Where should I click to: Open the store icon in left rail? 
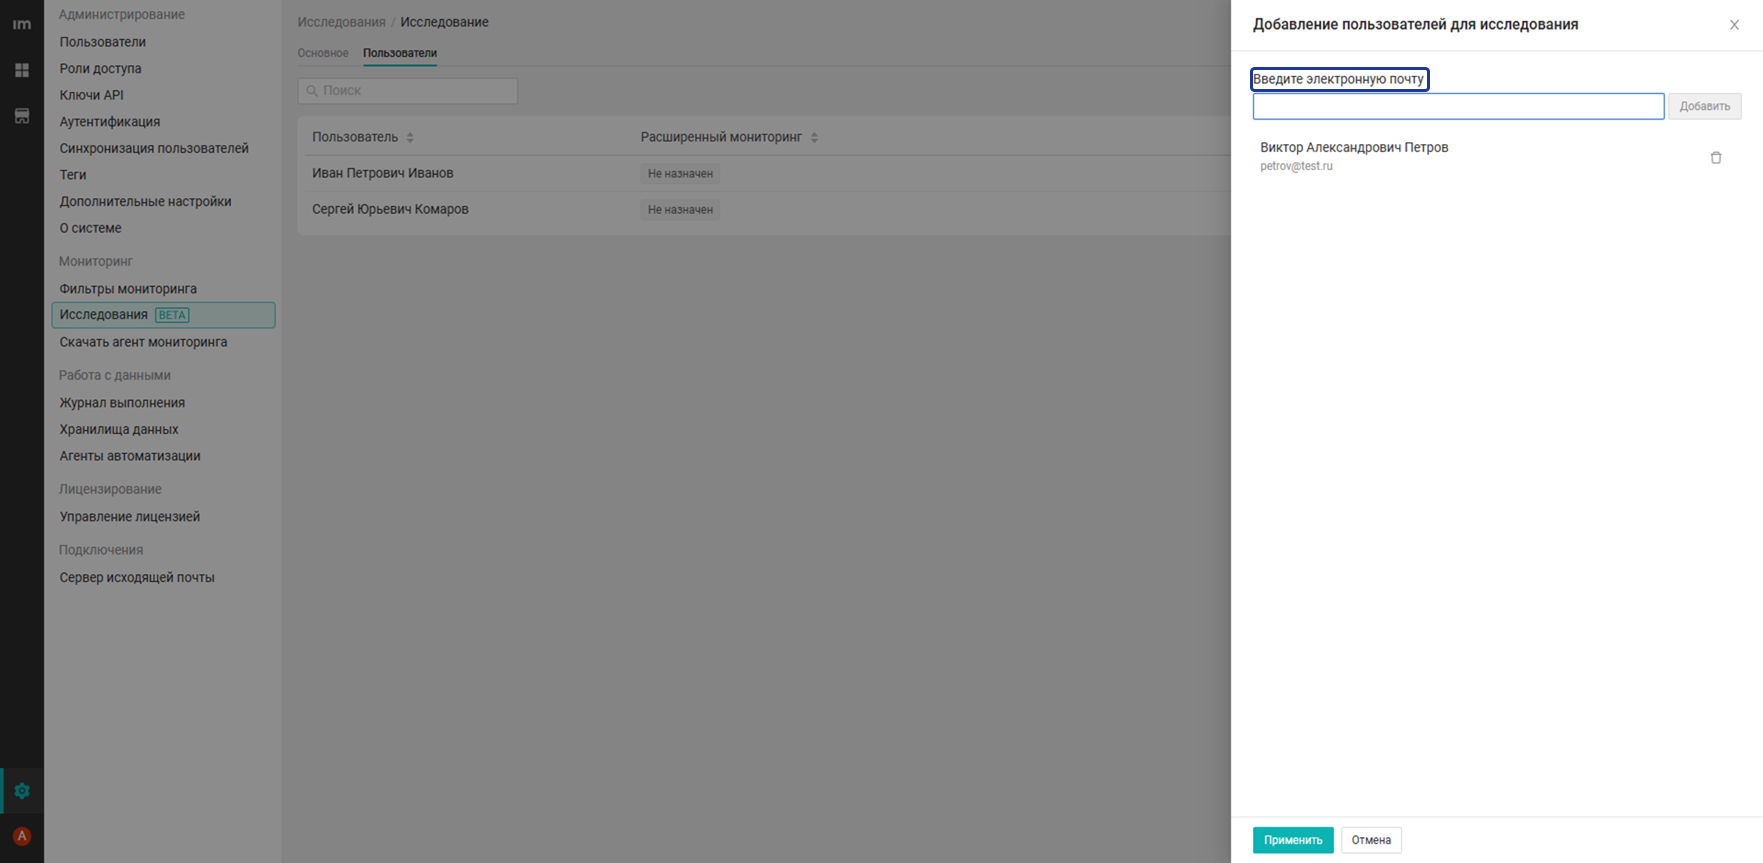click(22, 116)
